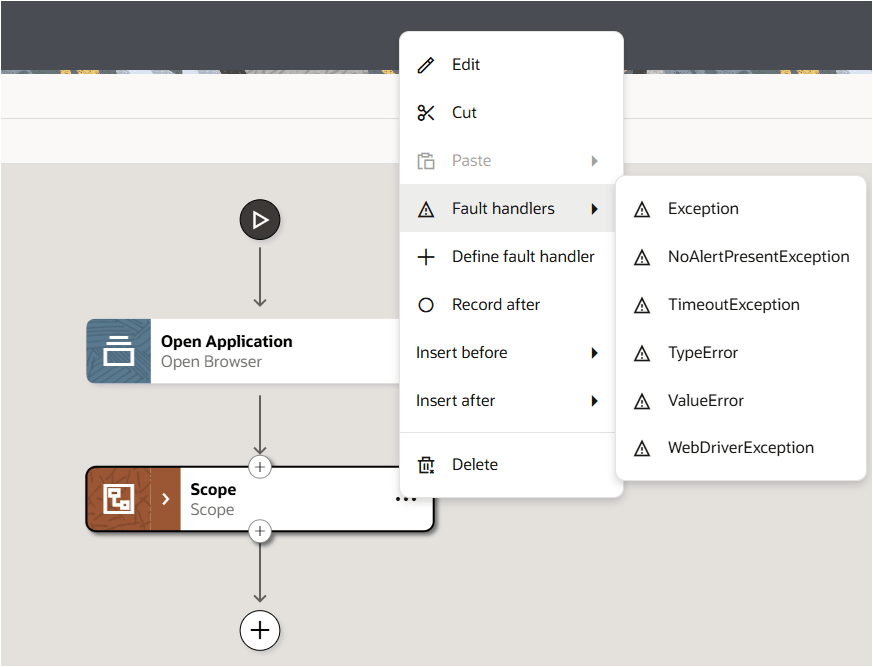Click the Record after circle icon
Screen dimensions: 873x667
pos(427,304)
